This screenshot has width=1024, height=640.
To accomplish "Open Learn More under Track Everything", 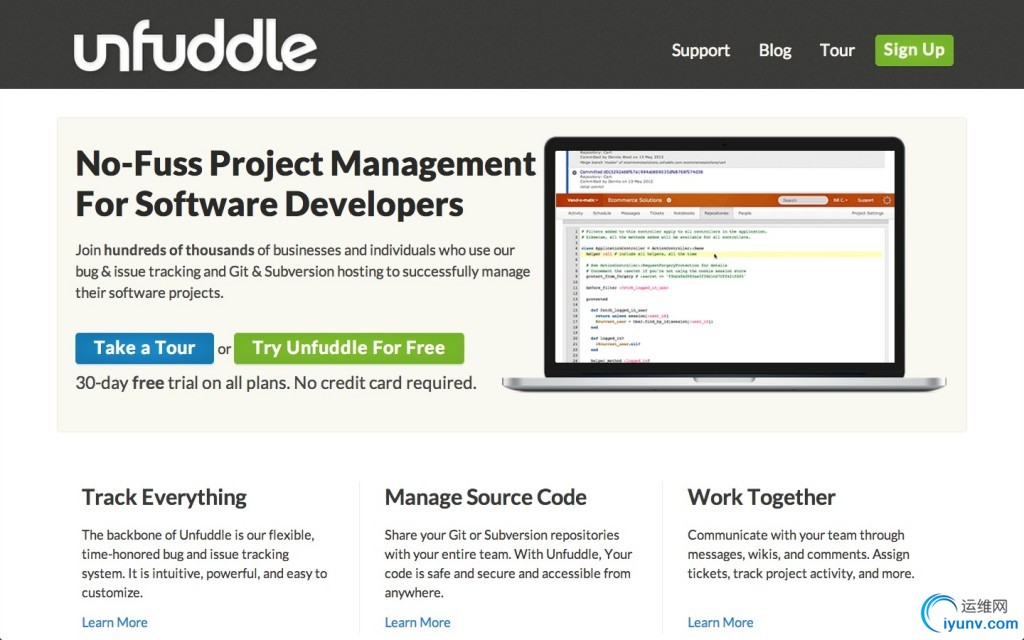I will pyautogui.click(x=114, y=622).
